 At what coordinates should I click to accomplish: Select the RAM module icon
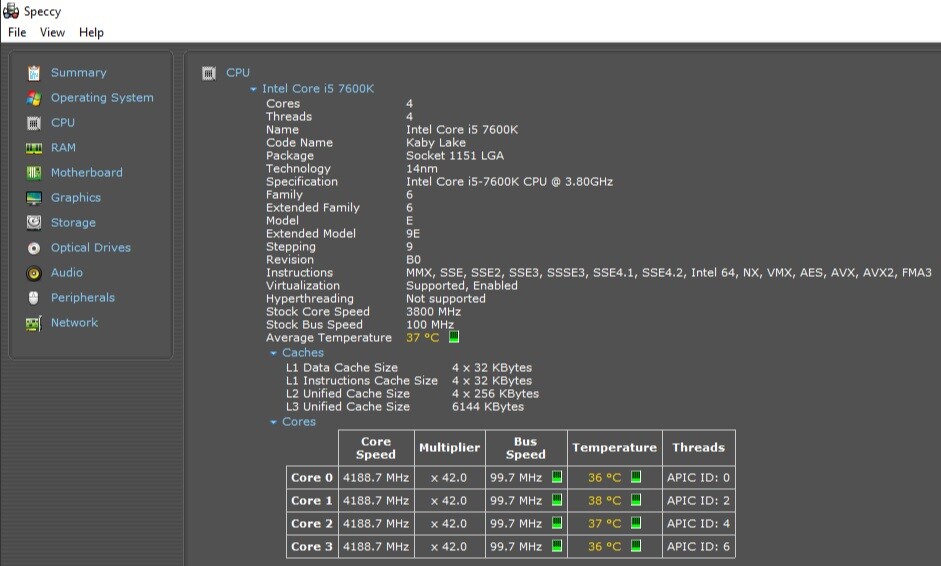pyautogui.click(x=34, y=148)
